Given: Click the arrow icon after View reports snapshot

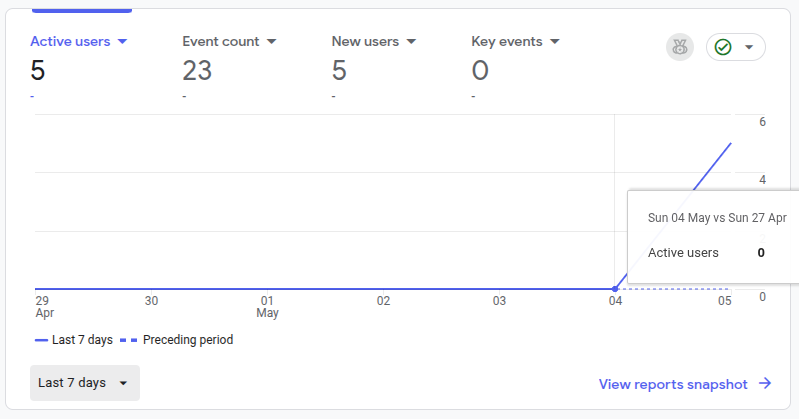Looking at the screenshot, I should (765, 383).
